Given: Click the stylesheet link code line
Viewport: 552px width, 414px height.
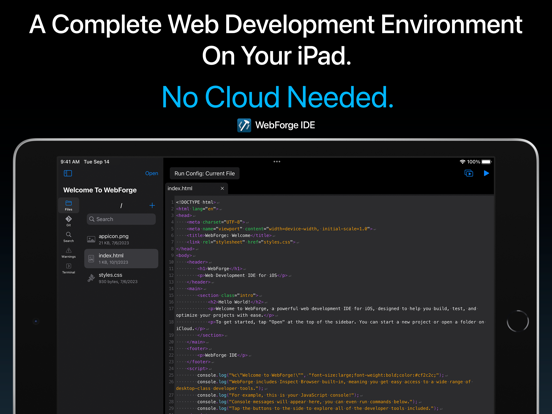Looking at the screenshot, I should [242, 242].
